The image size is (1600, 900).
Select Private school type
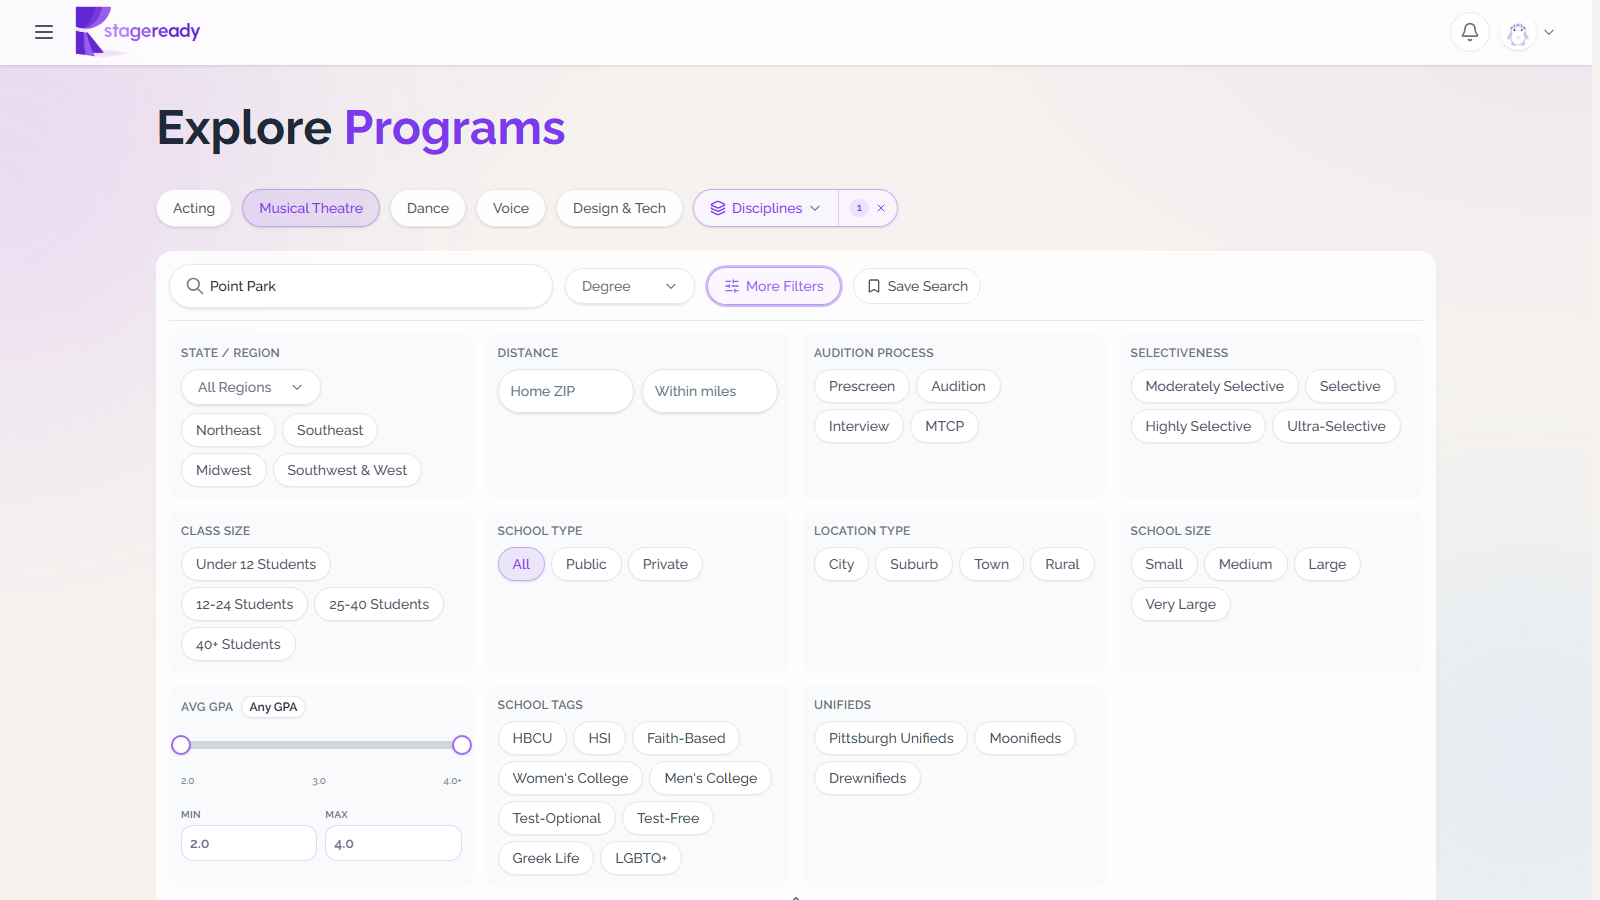[665, 564]
